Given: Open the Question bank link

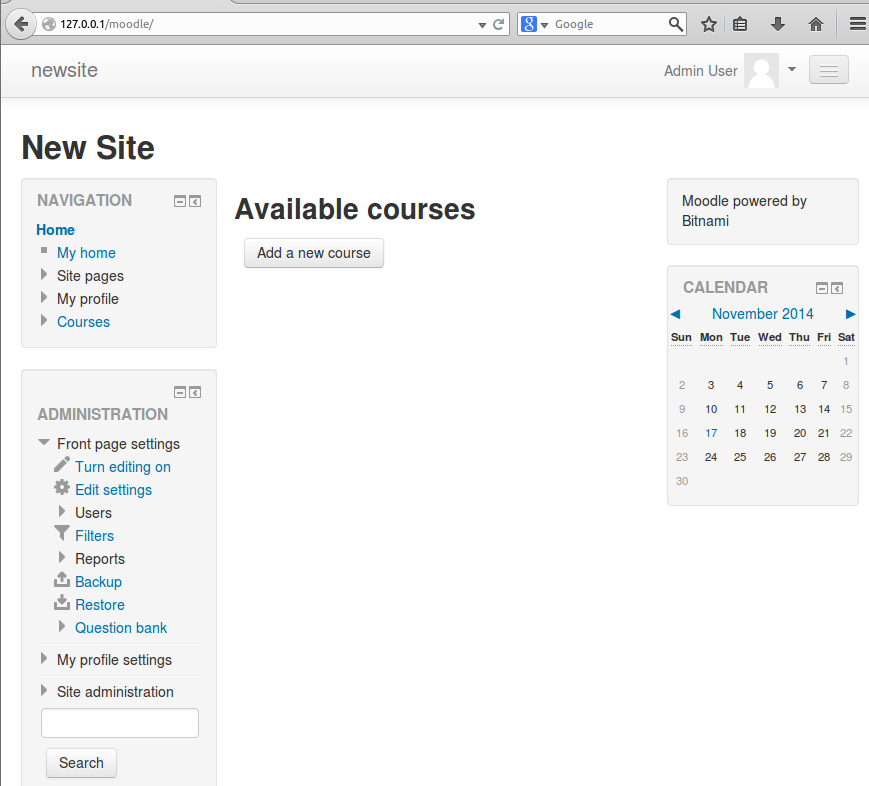Looking at the screenshot, I should pos(121,627).
